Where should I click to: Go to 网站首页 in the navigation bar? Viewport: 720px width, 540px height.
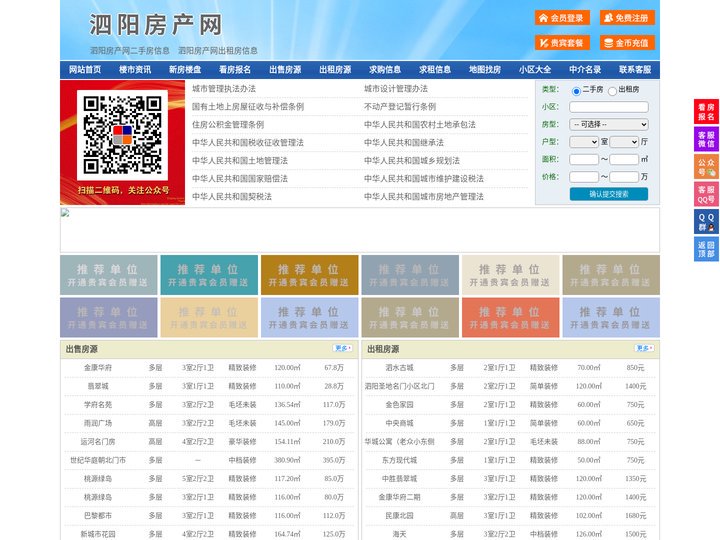(85, 70)
